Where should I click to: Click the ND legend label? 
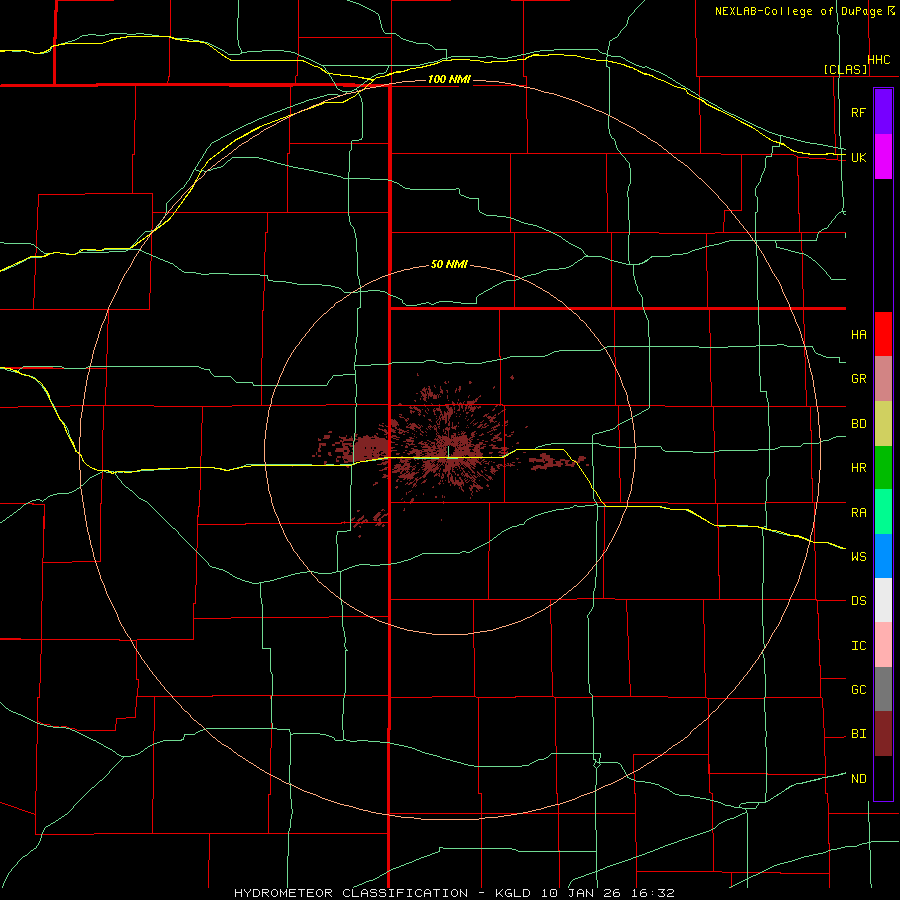coord(858,778)
